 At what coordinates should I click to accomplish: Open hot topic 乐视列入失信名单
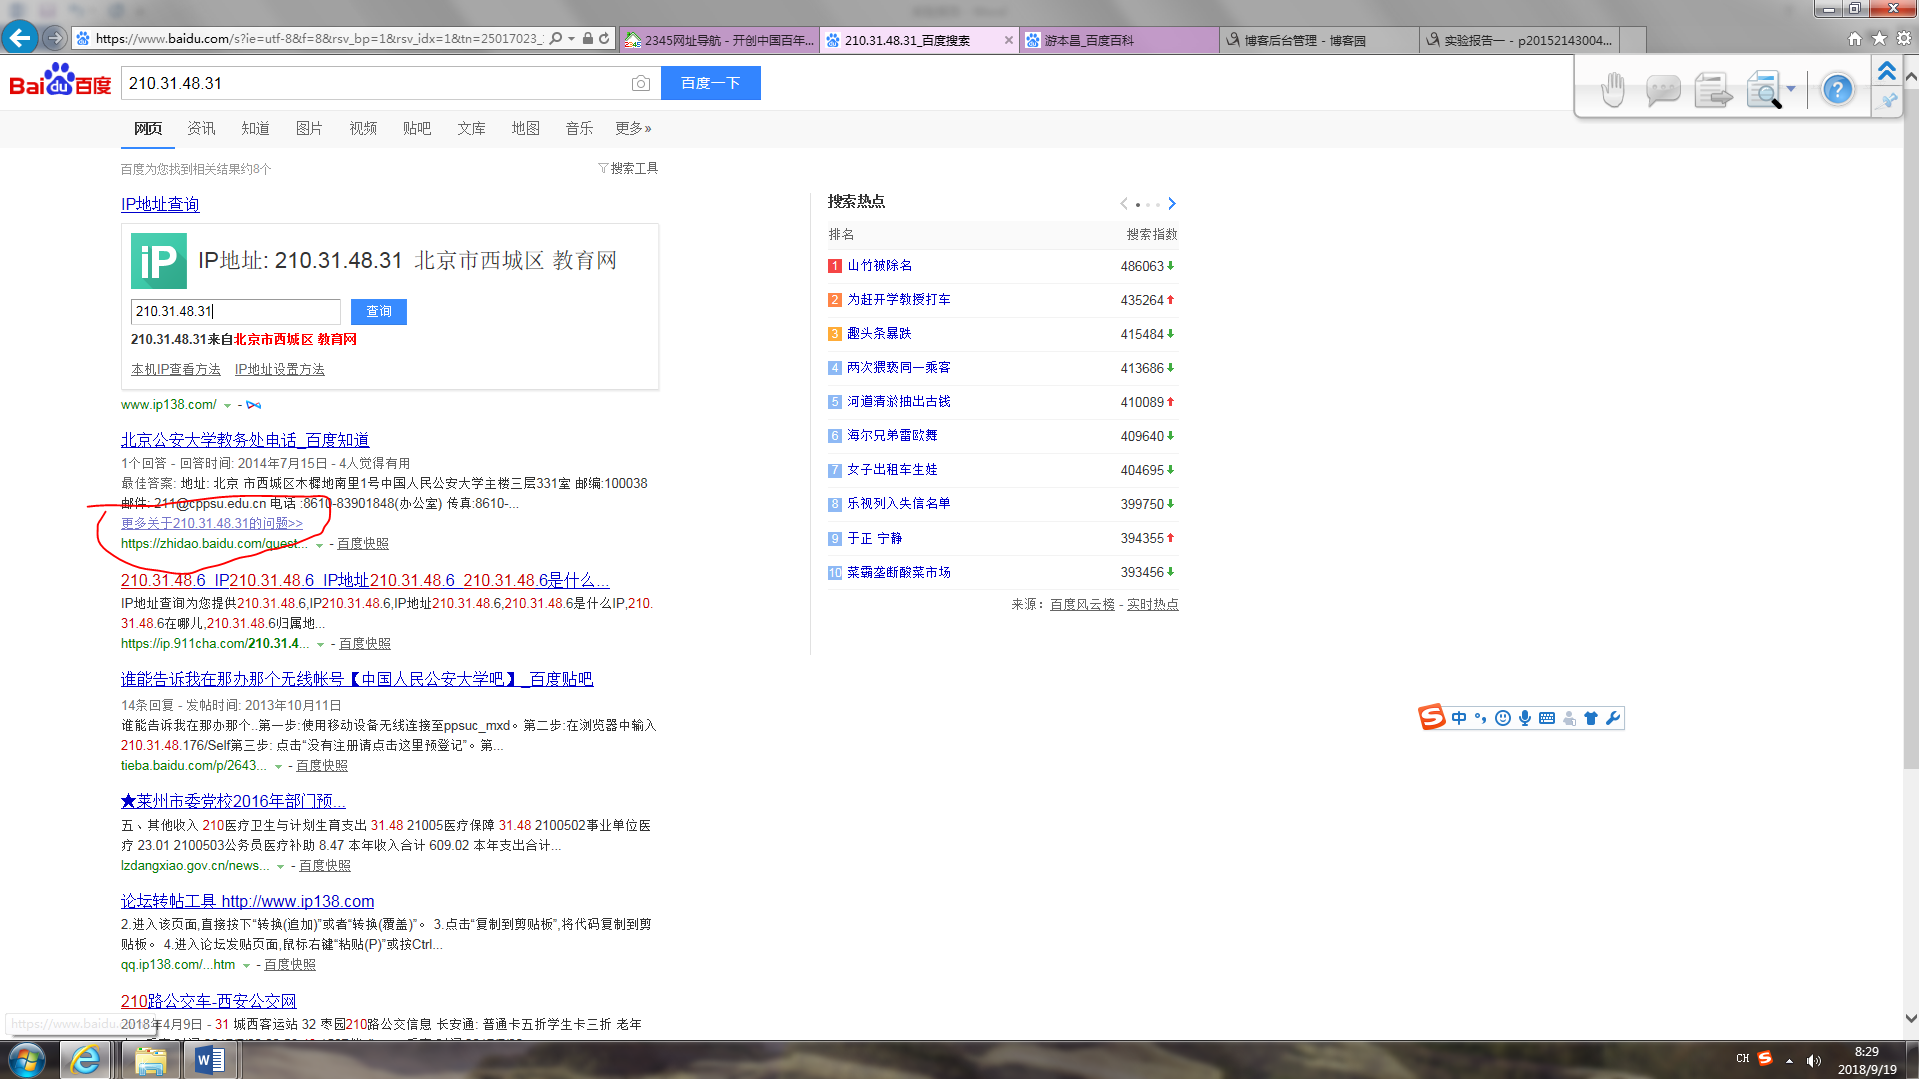[899, 504]
